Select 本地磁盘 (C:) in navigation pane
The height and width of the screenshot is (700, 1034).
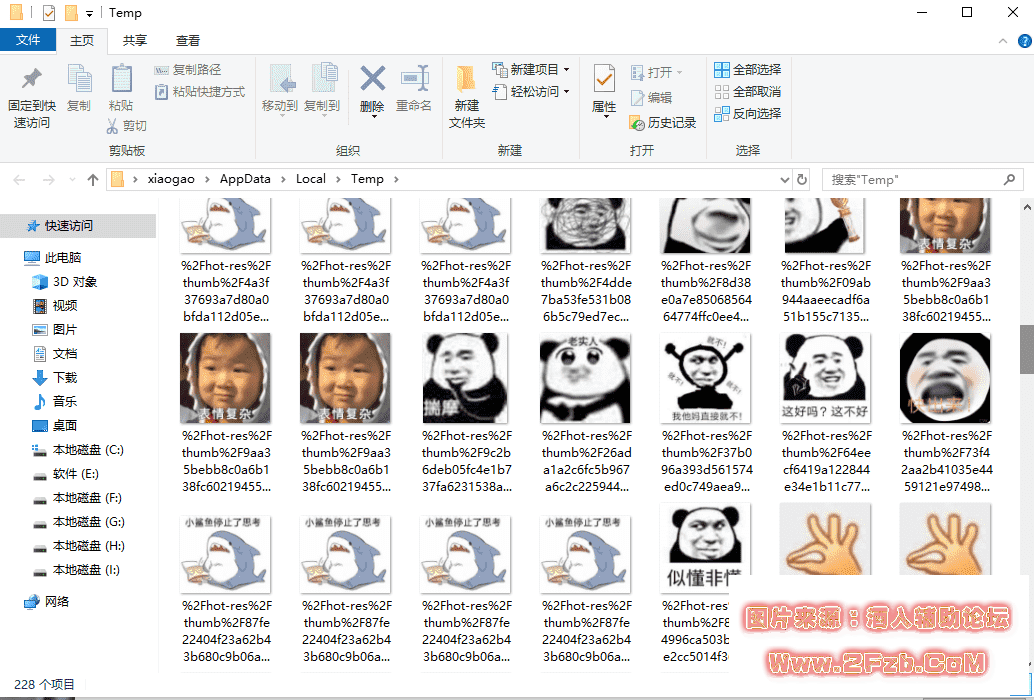[88, 450]
